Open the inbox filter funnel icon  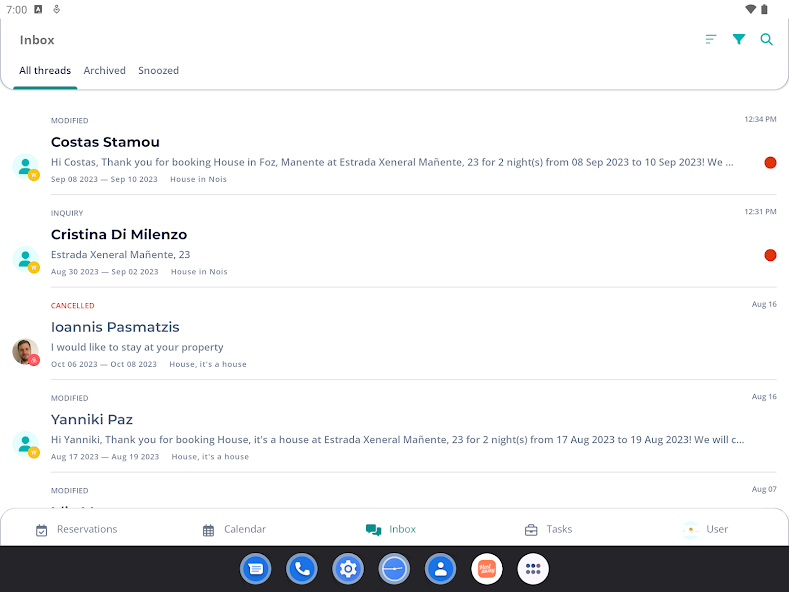click(739, 39)
